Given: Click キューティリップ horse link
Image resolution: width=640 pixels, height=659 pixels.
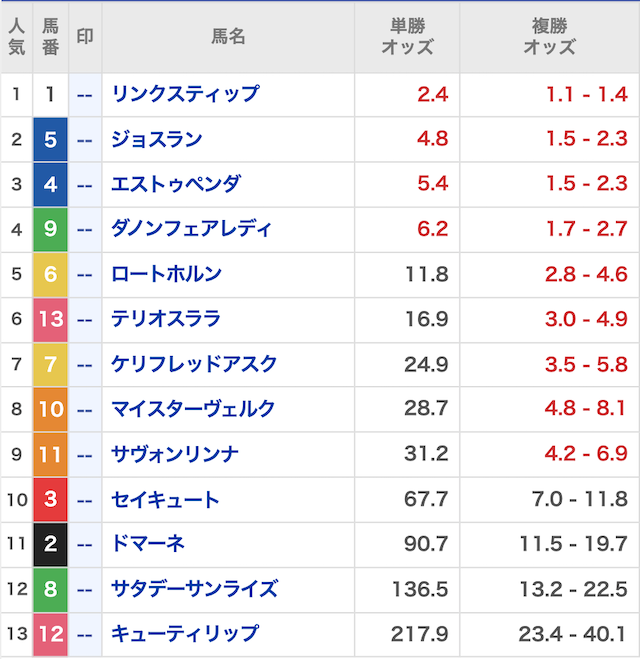Looking at the screenshot, I should tap(185, 634).
